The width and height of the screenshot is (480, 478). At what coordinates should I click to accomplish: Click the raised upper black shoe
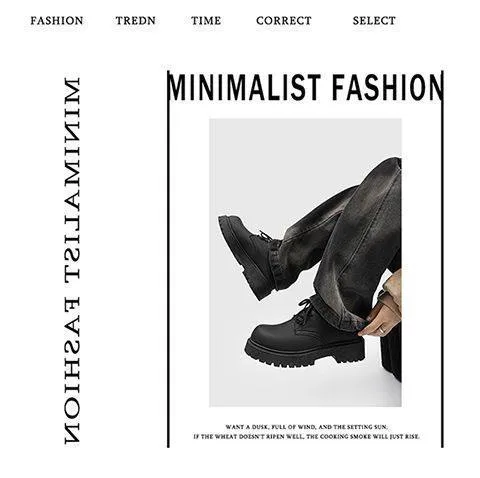coord(249,255)
